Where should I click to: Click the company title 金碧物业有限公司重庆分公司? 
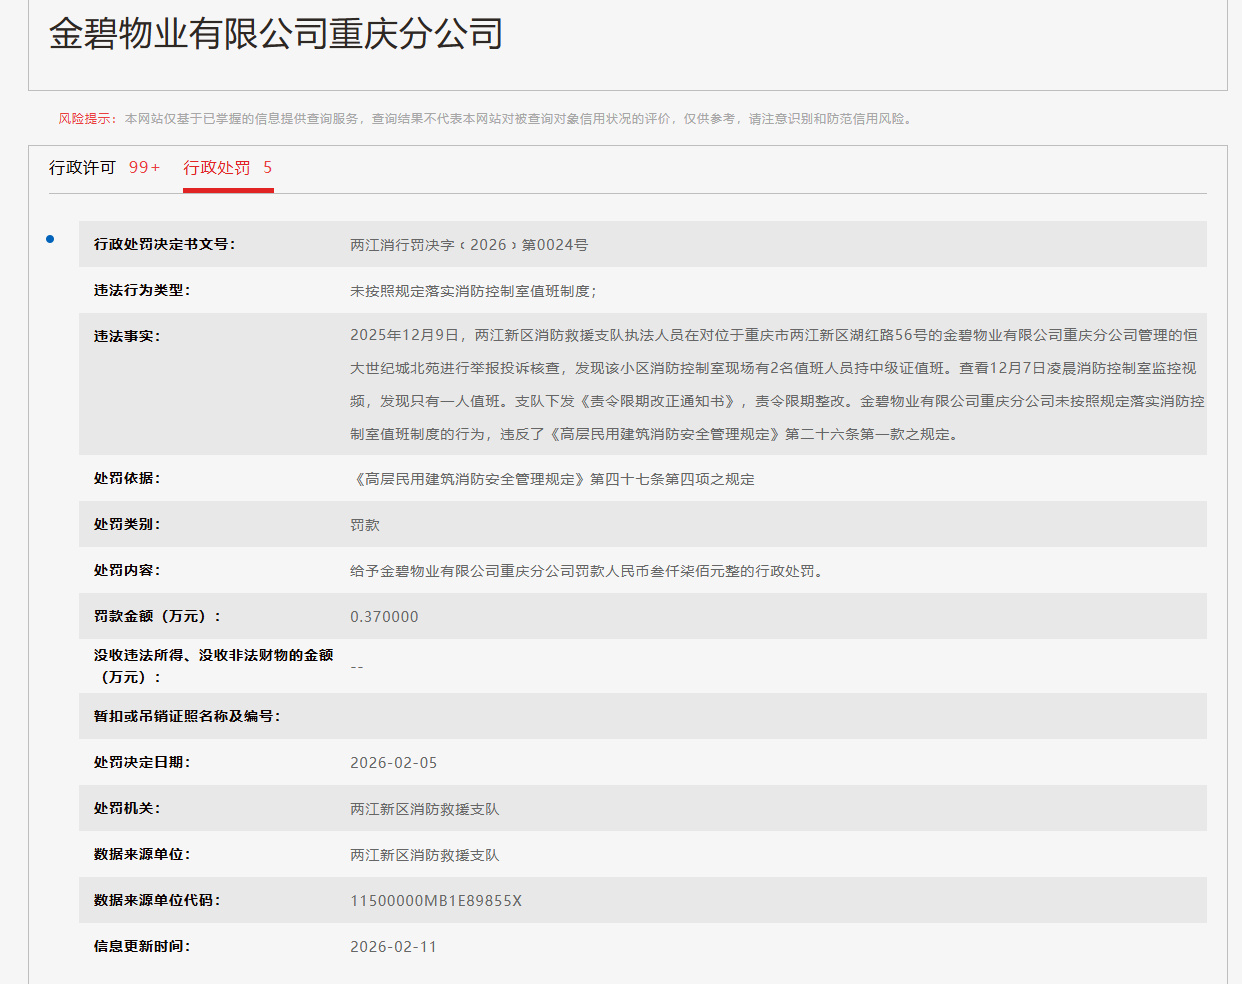[276, 34]
